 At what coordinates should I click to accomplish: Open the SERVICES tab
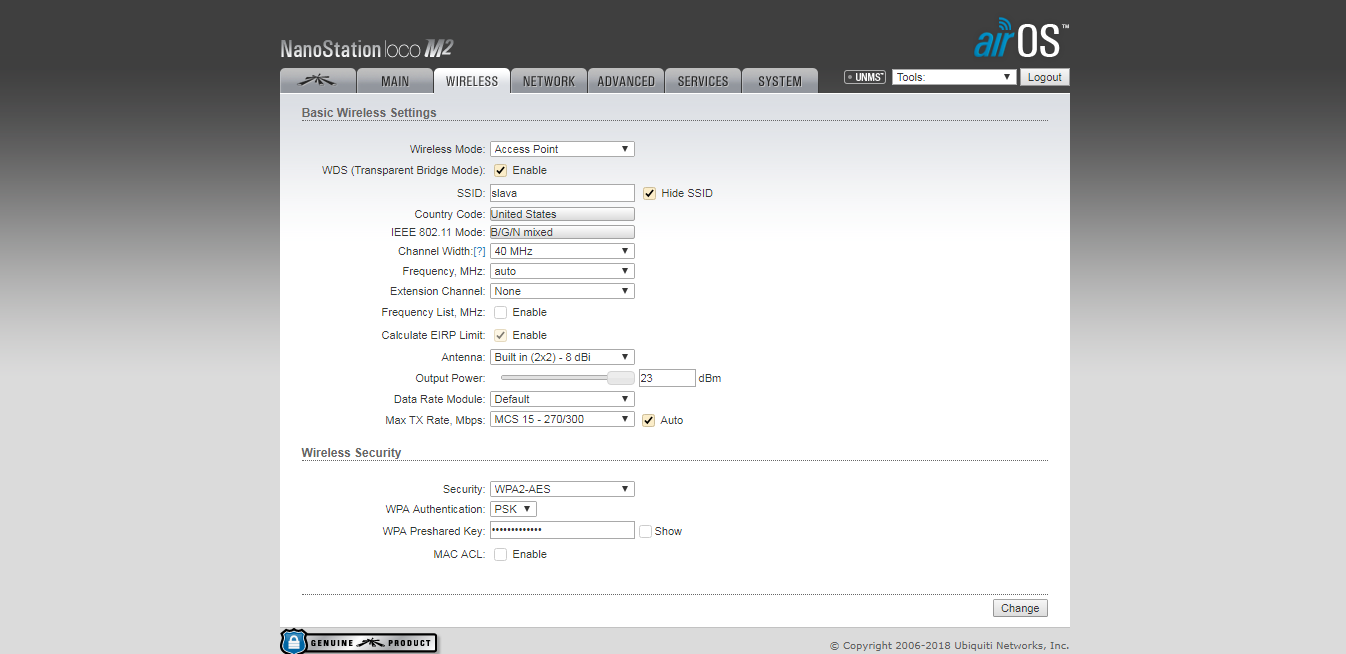tap(703, 81)
